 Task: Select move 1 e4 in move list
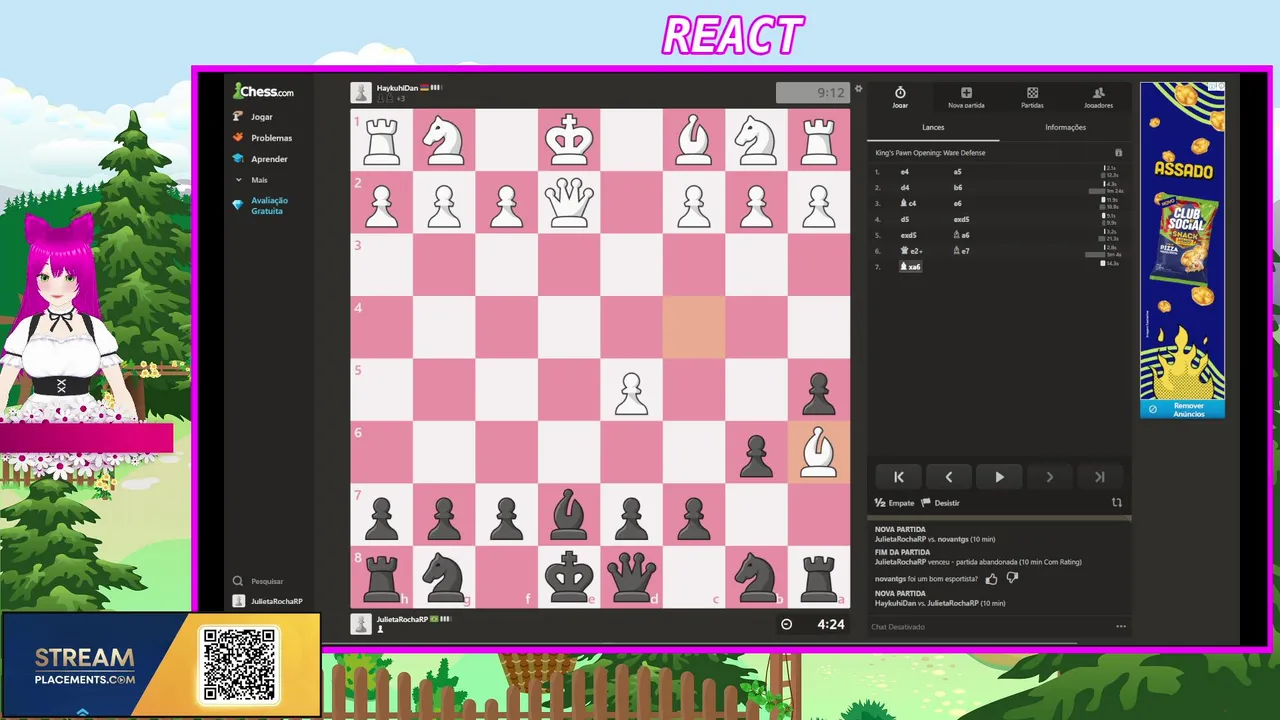pos(905,172)
